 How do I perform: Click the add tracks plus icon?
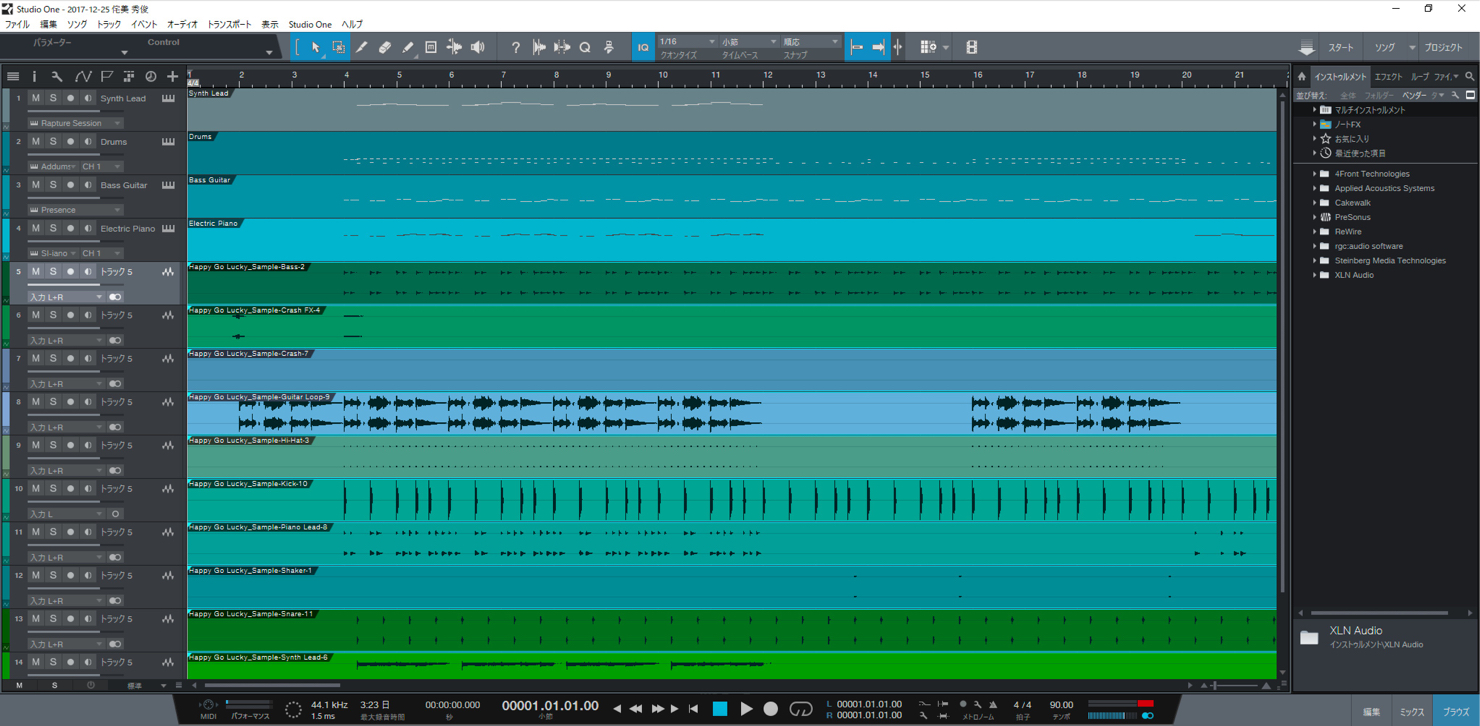pos(172,77)
